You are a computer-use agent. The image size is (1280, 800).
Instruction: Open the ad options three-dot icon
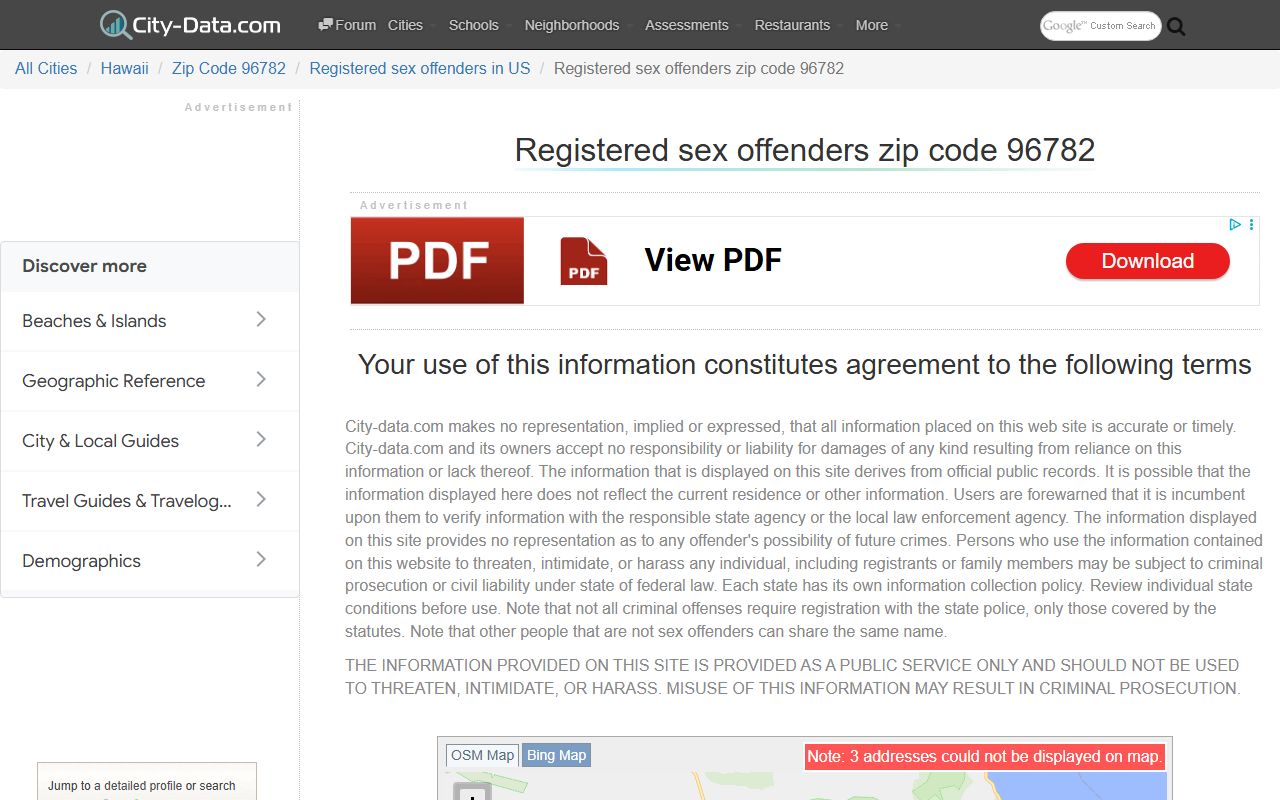click(1251, 225)
